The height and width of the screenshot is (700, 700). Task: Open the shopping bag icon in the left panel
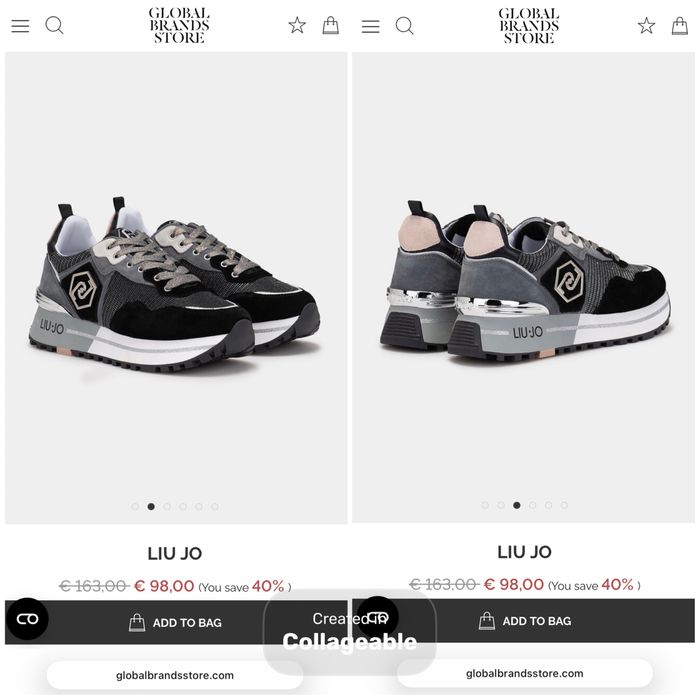(x=330, y=25)
